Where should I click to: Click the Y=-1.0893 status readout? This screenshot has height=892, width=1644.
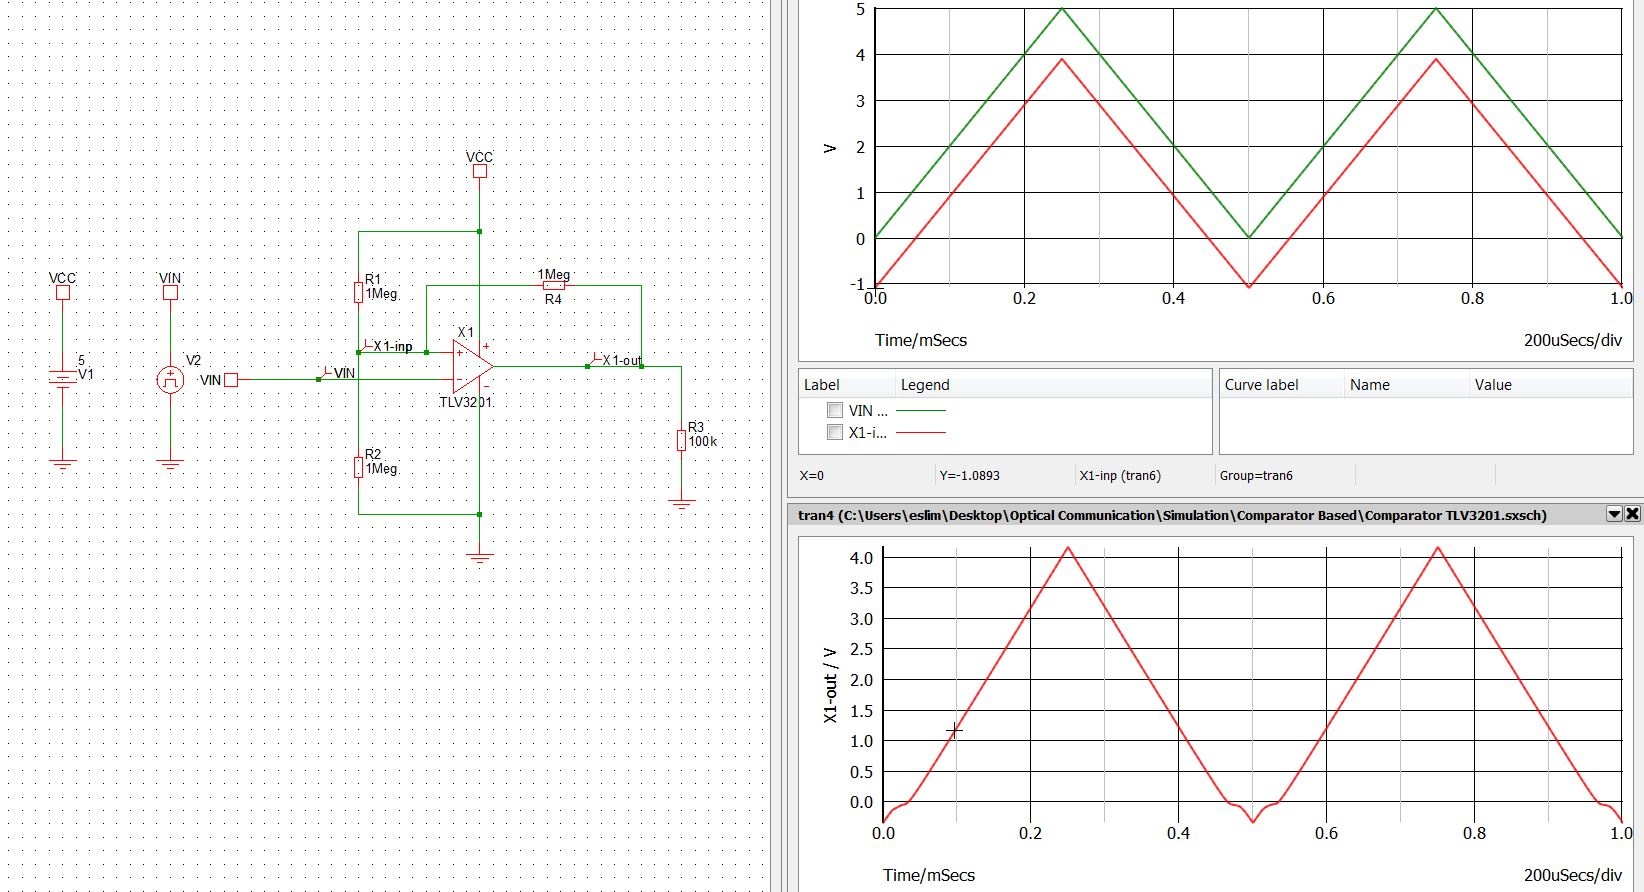(970, 476)
